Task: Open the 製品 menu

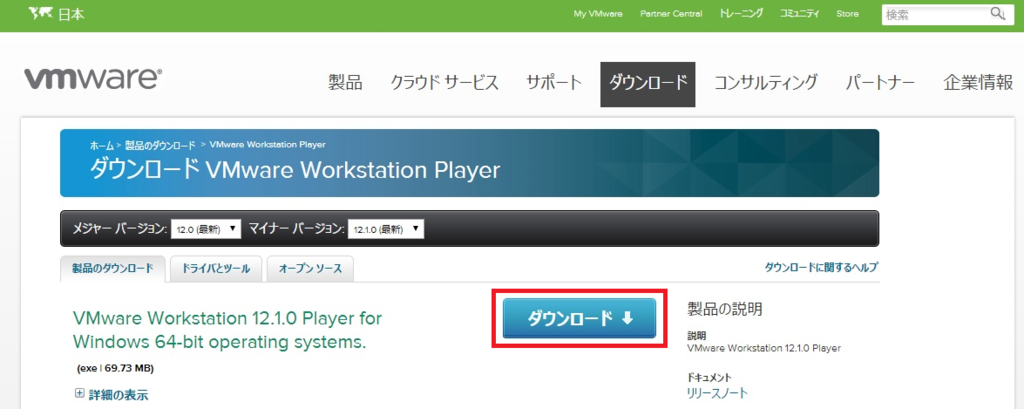Action: click(x=345, y=83)
